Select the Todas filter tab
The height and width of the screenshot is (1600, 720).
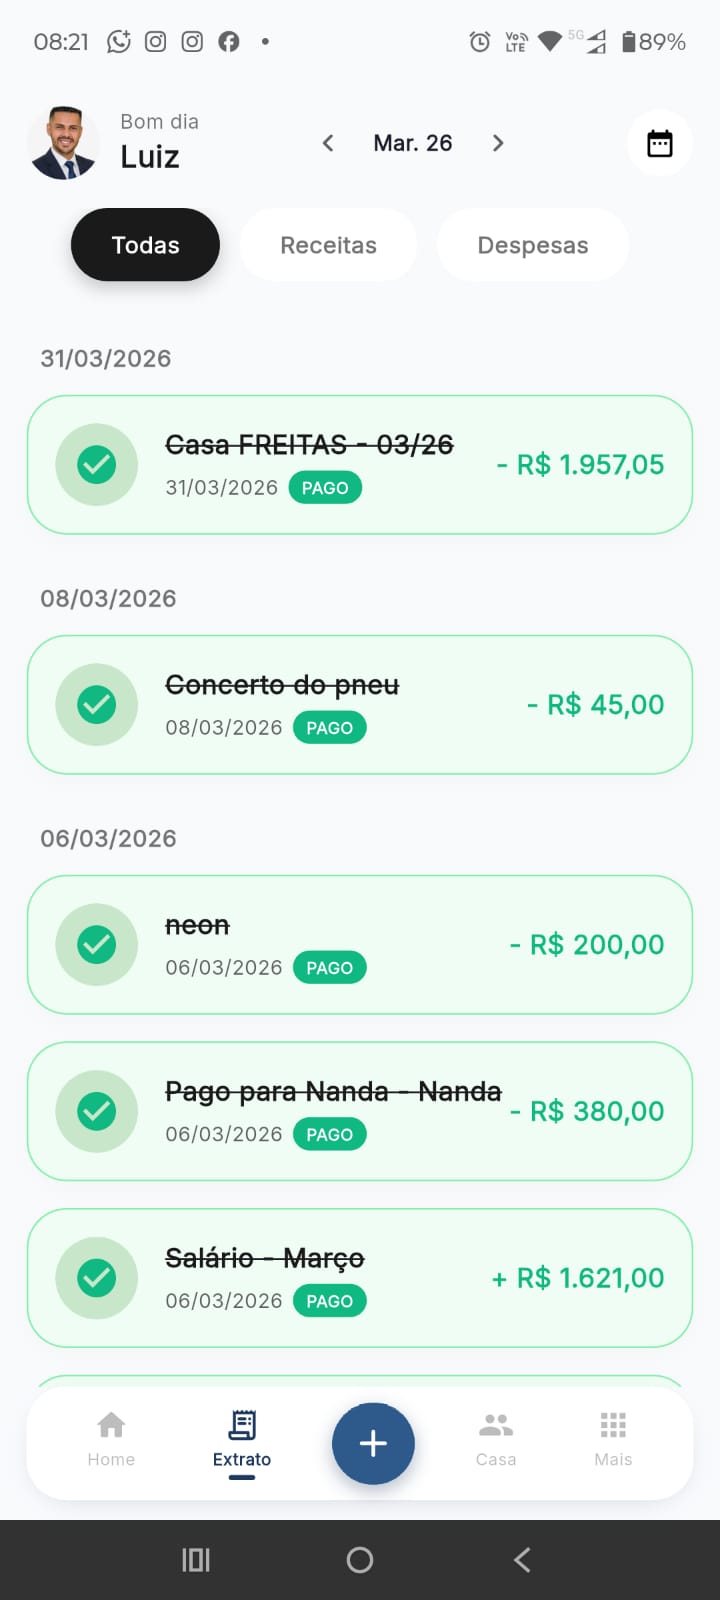click(x=145, y=245)
